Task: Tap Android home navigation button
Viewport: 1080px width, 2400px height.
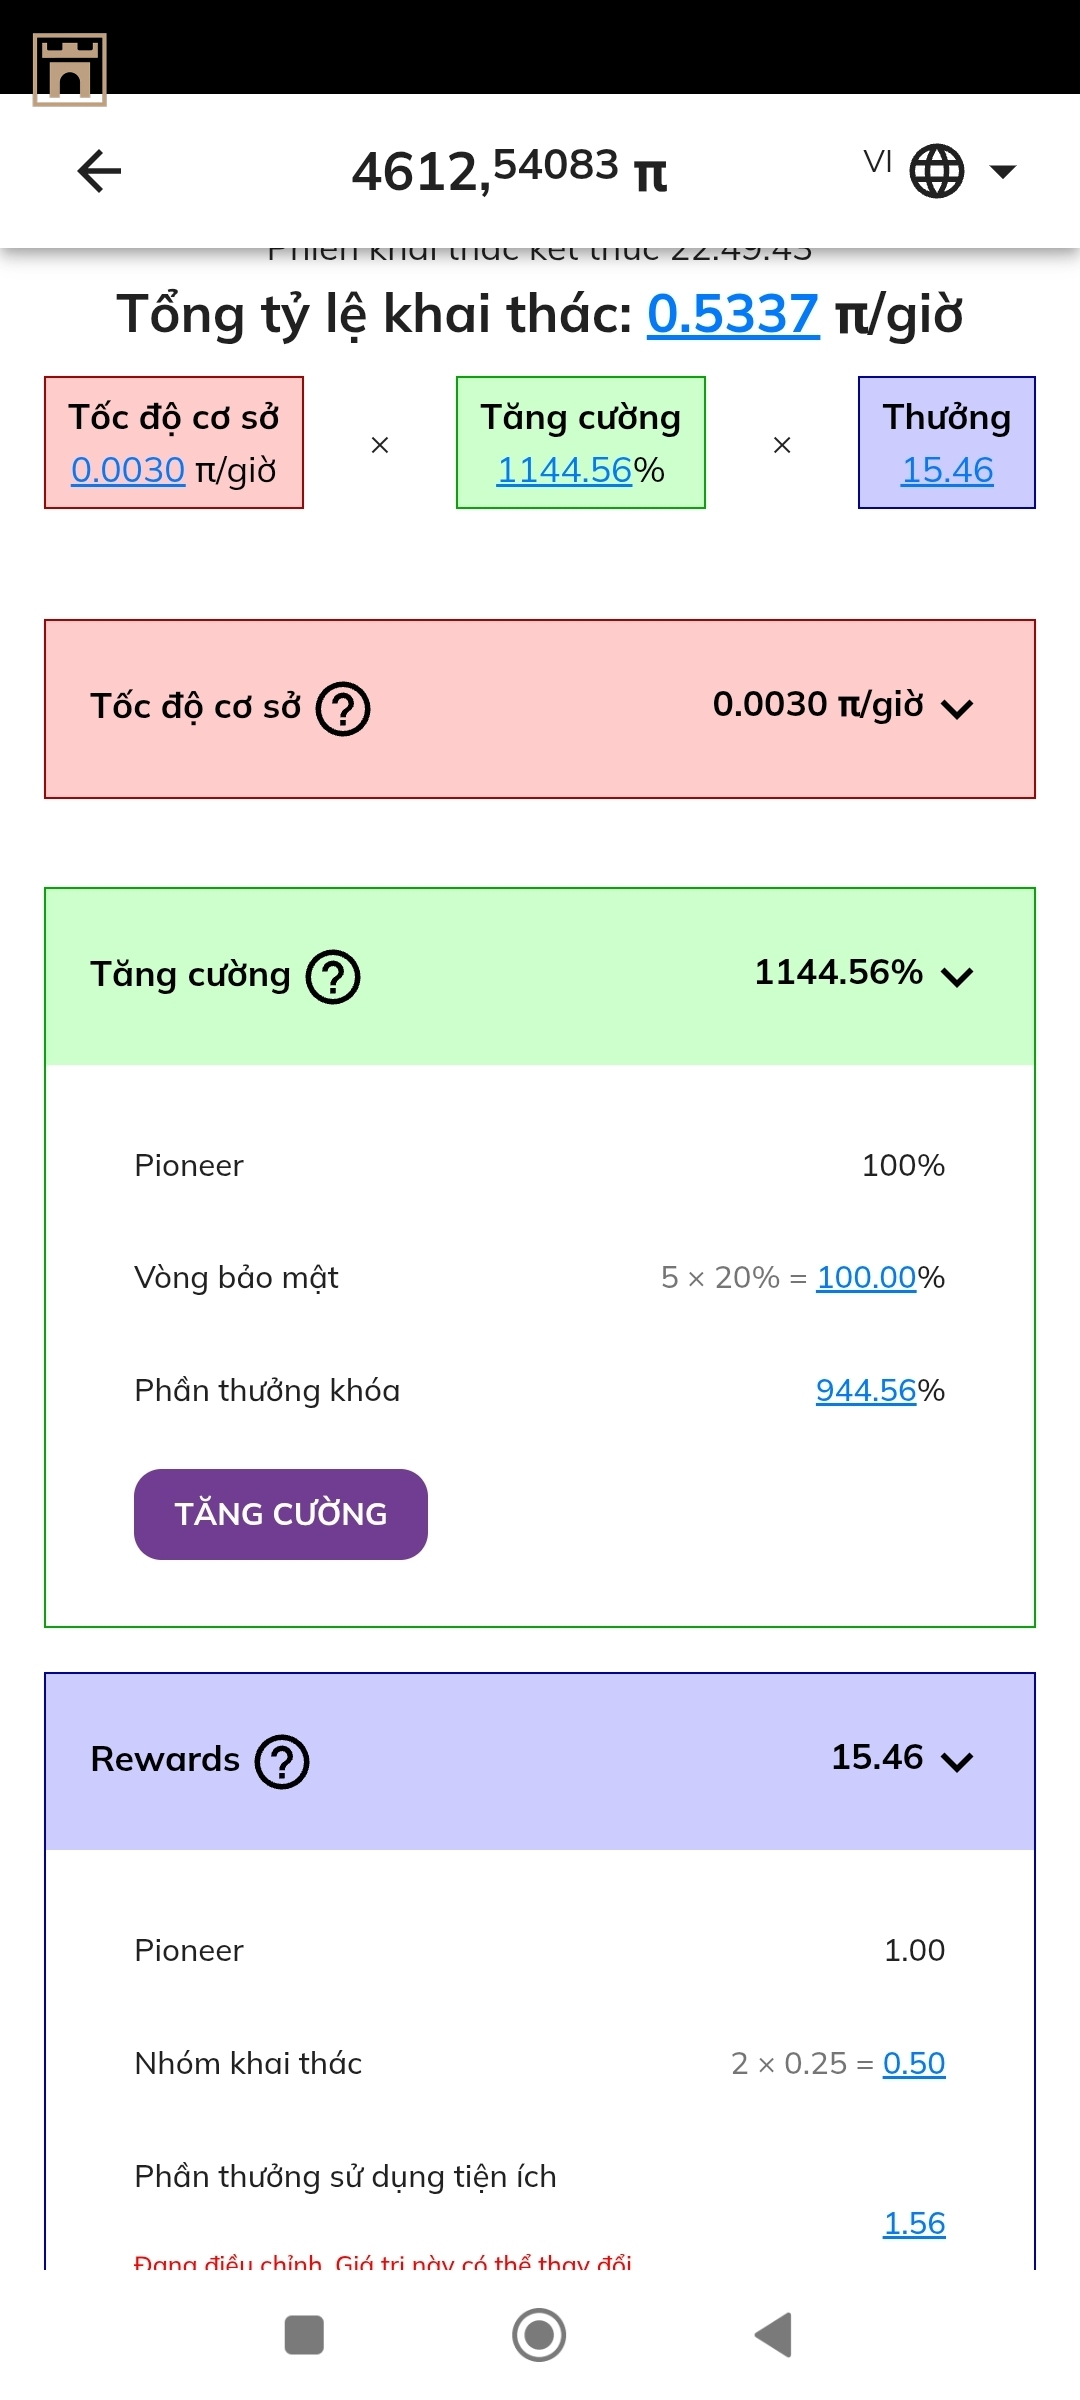Action: 539,2335
